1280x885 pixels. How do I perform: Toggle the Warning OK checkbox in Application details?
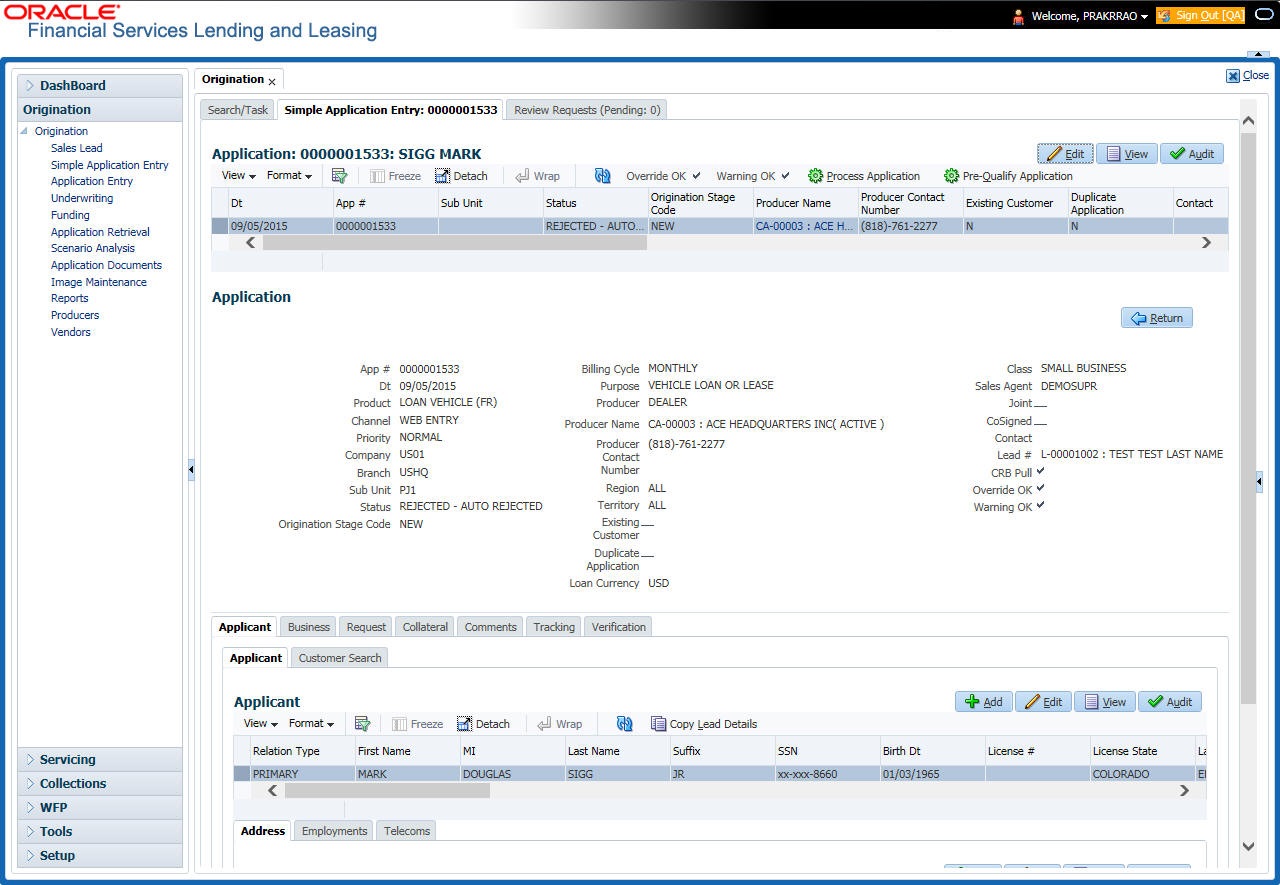pos(1041,505)
